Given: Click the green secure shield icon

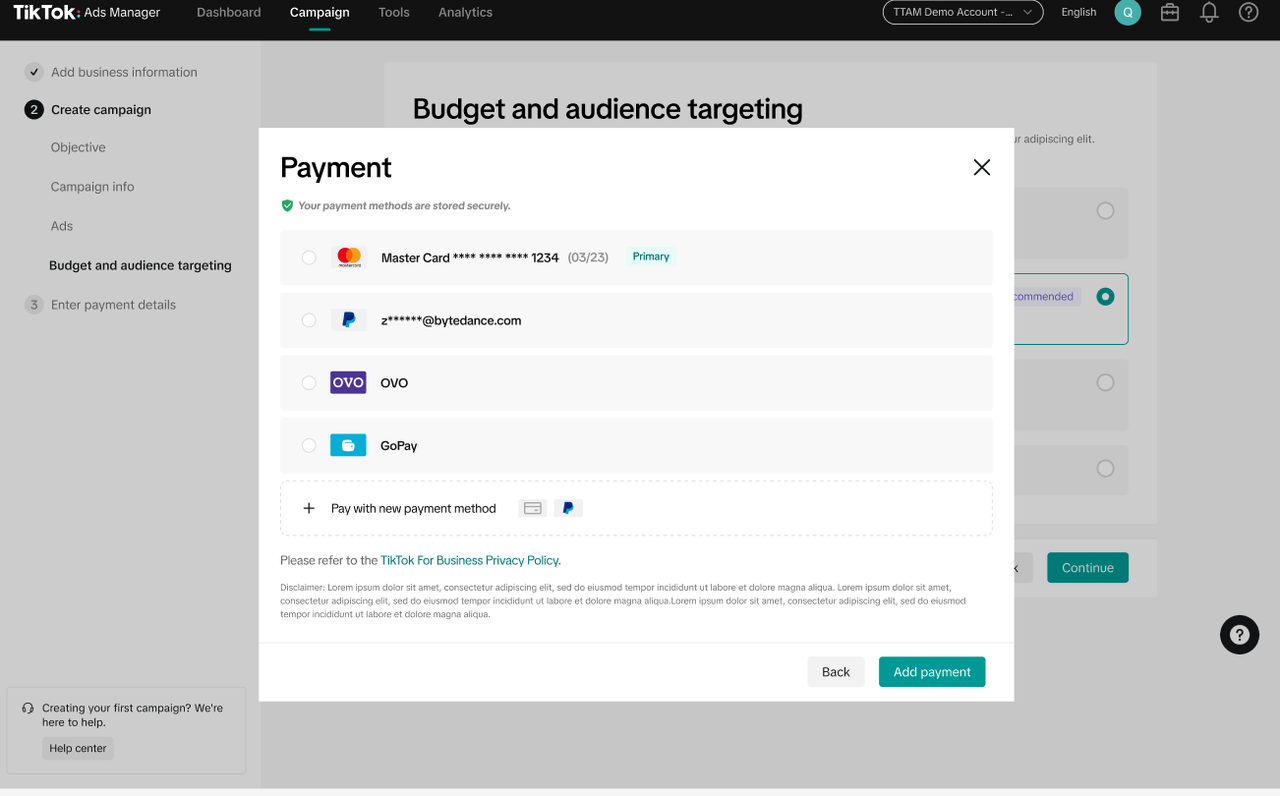Looking at the screenshot, I should (287, 205).
